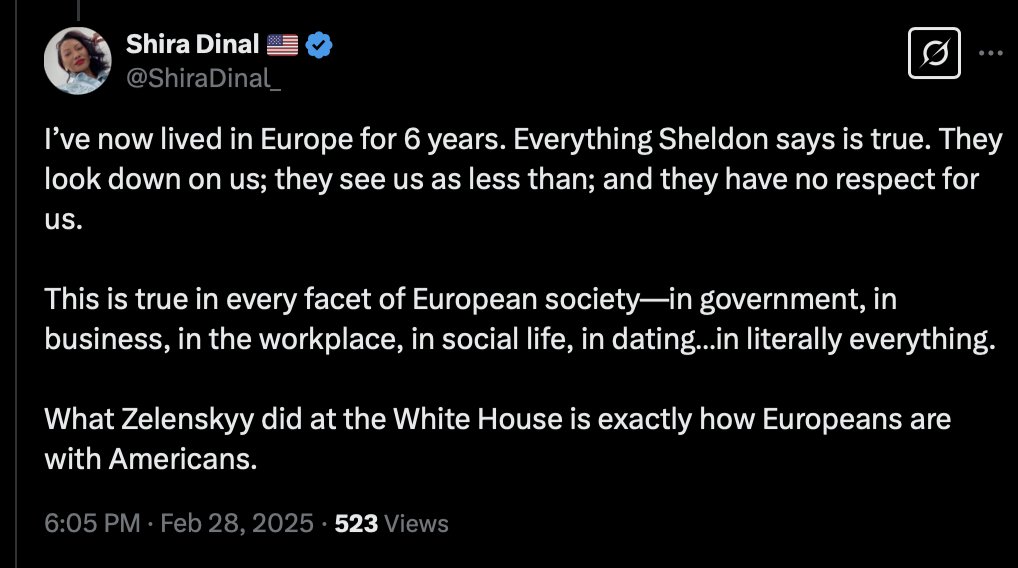
Task: Click the blue verified checkmark badge
Action: coord(322,44)
